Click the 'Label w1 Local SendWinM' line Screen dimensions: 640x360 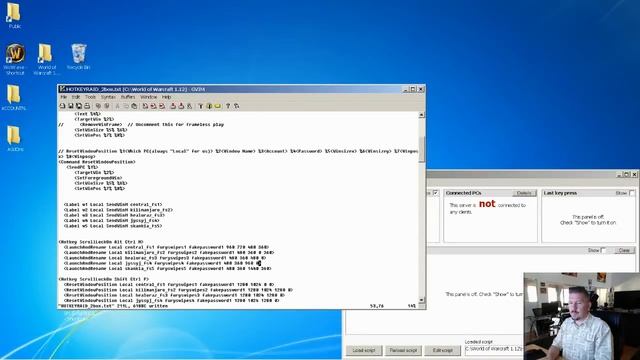point(113,204)
